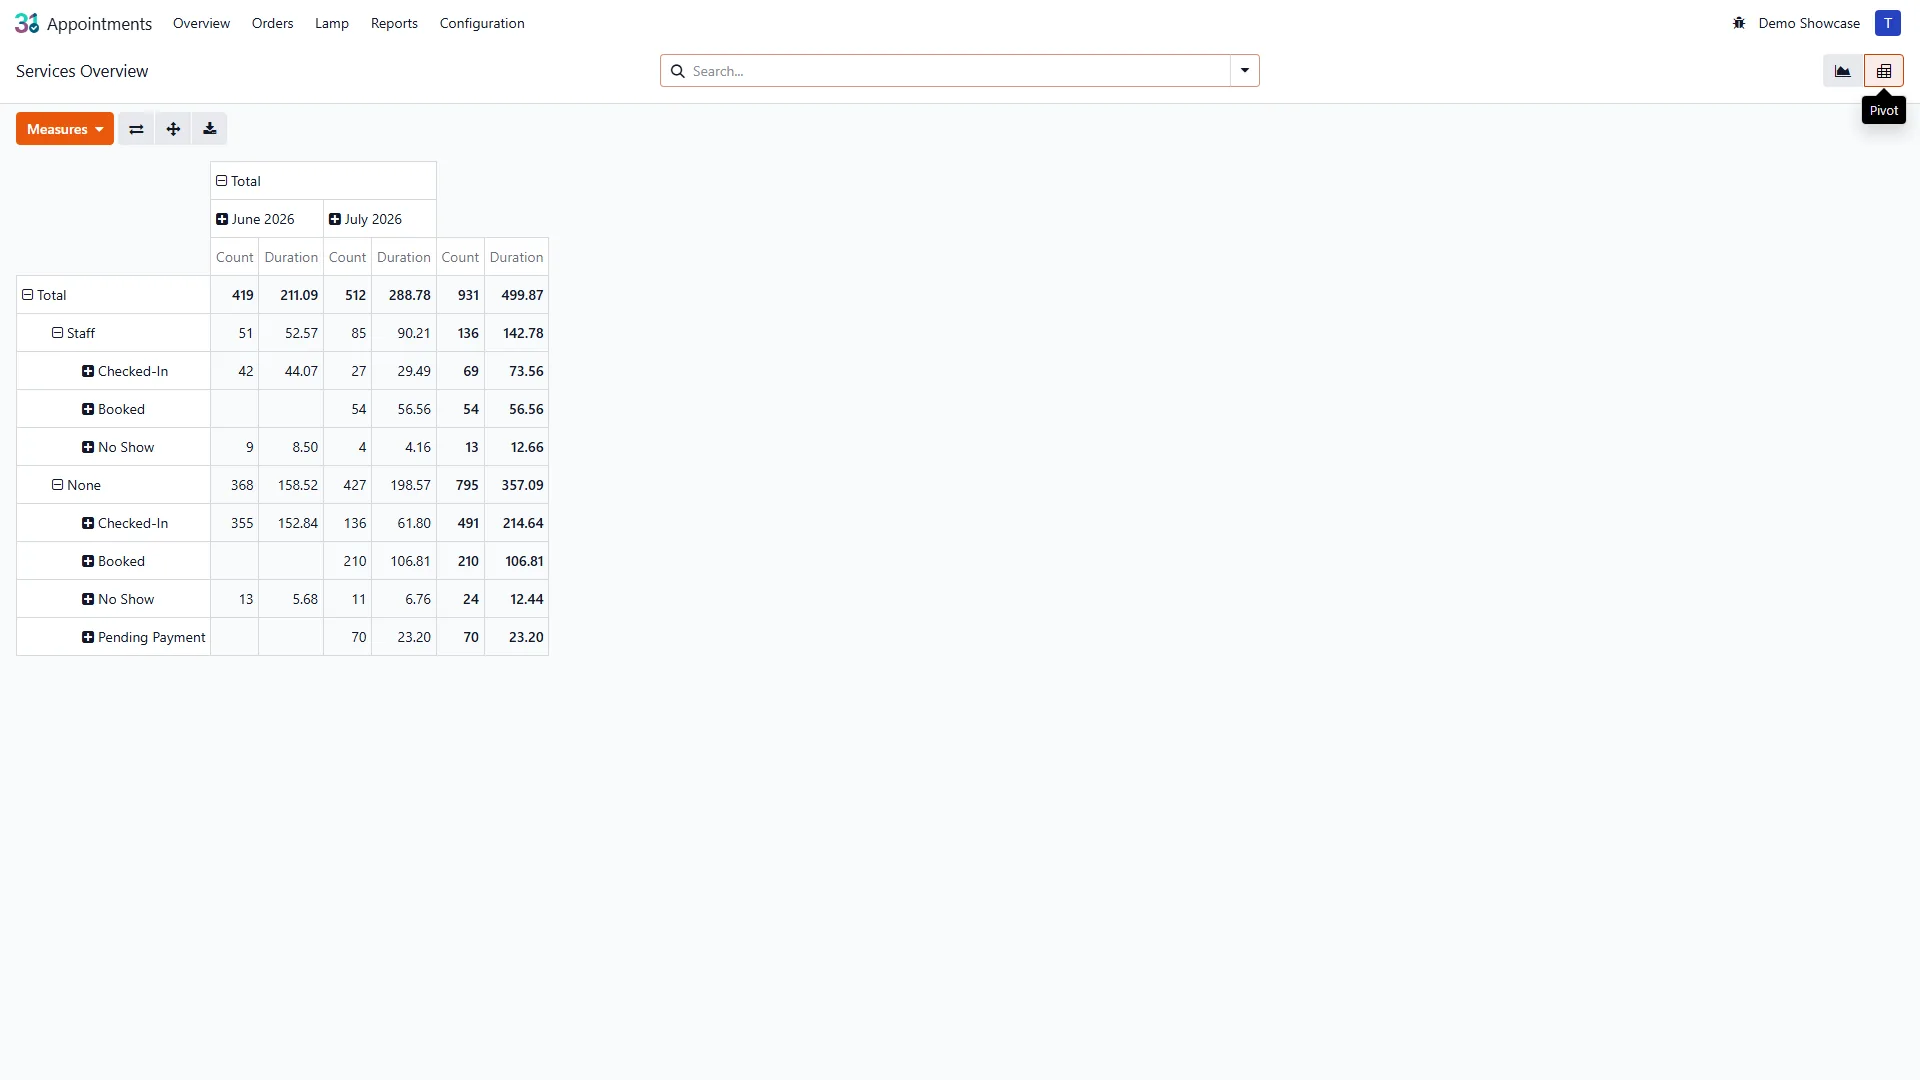Click Staff No Show June duration 8.50
This screenshot has height=1080, width=1920.
[x=291, y=447]
